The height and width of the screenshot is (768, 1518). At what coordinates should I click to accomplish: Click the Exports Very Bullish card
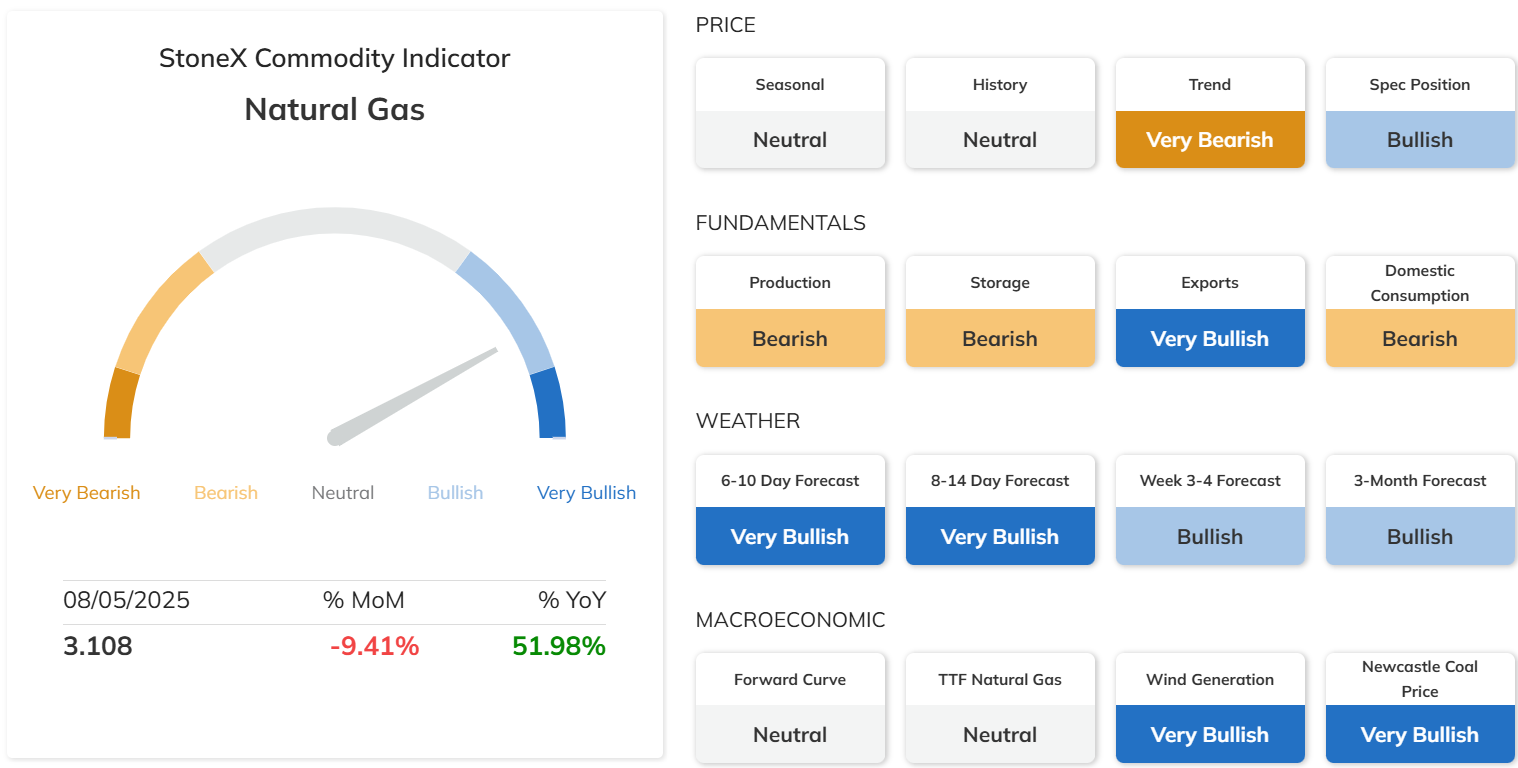coord(1210,311)
